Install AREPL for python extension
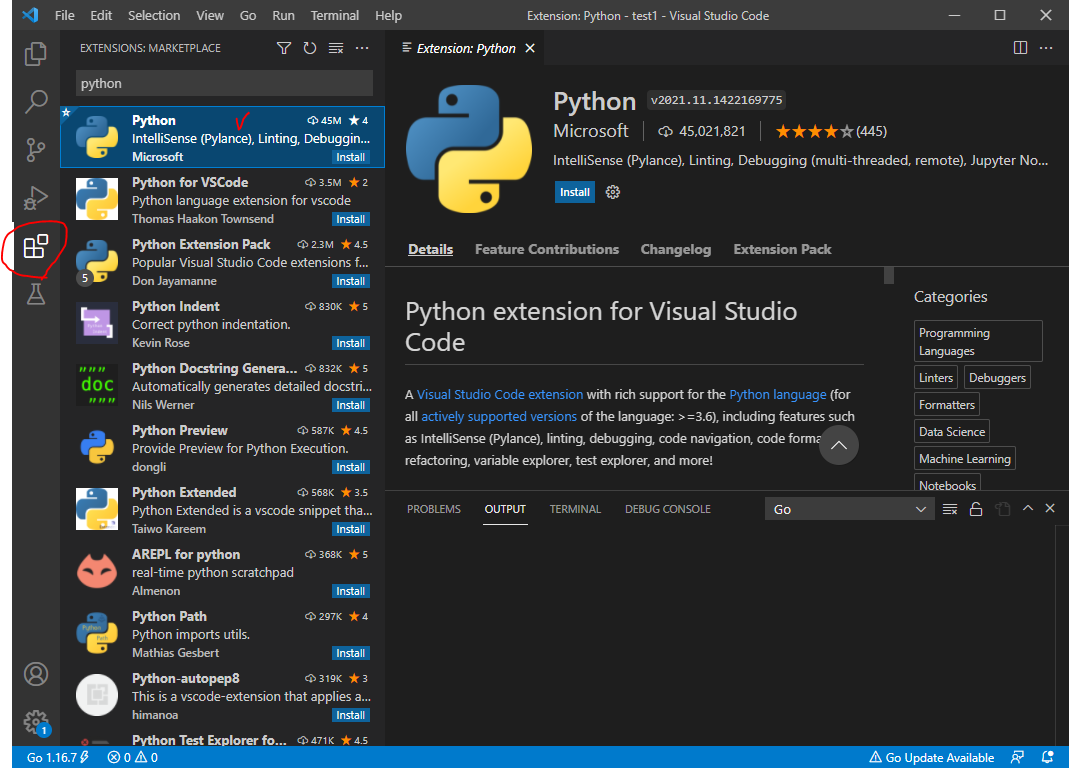 point(350,591)
